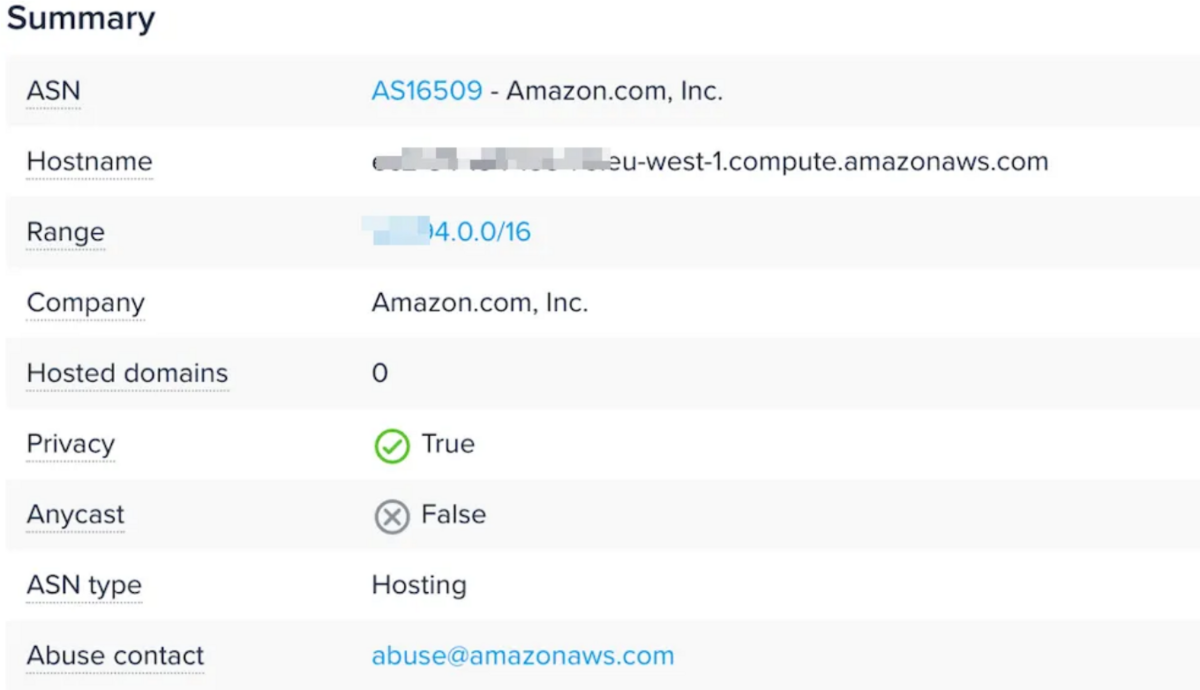Image resolution: width=1200 pixels, height=690 pixels.
Task: Click the hosted domains count 0
Action: click(x=380, y=373)
